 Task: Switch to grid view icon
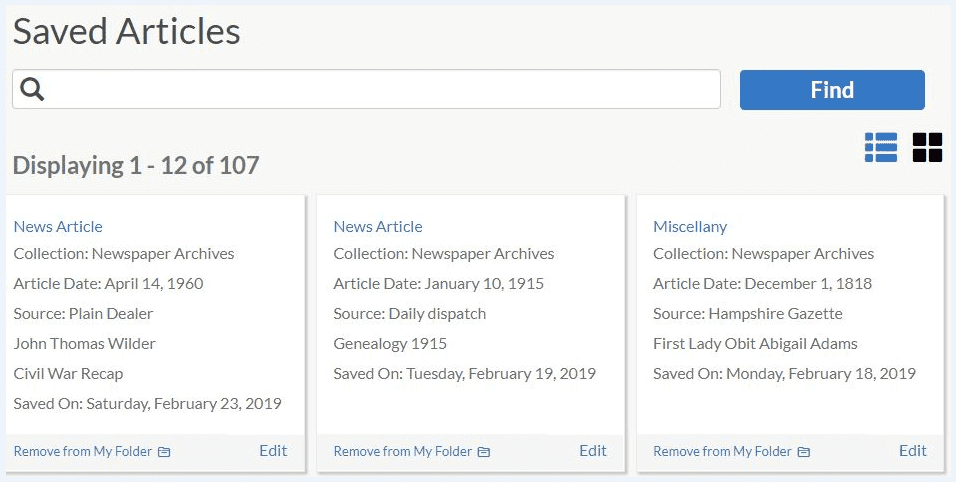(927, 147)
